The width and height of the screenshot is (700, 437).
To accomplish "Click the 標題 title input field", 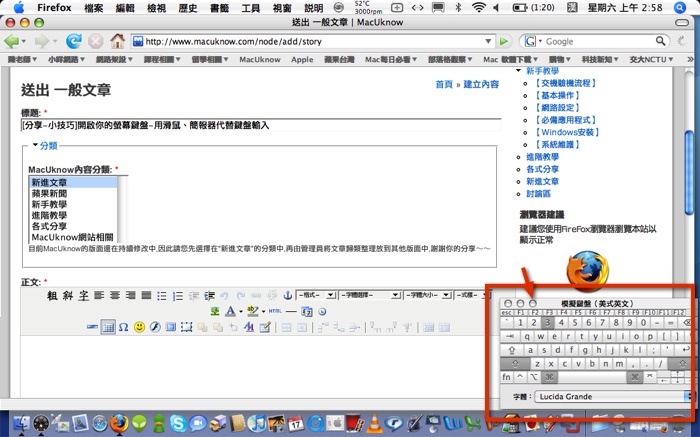I will point(261,125).
